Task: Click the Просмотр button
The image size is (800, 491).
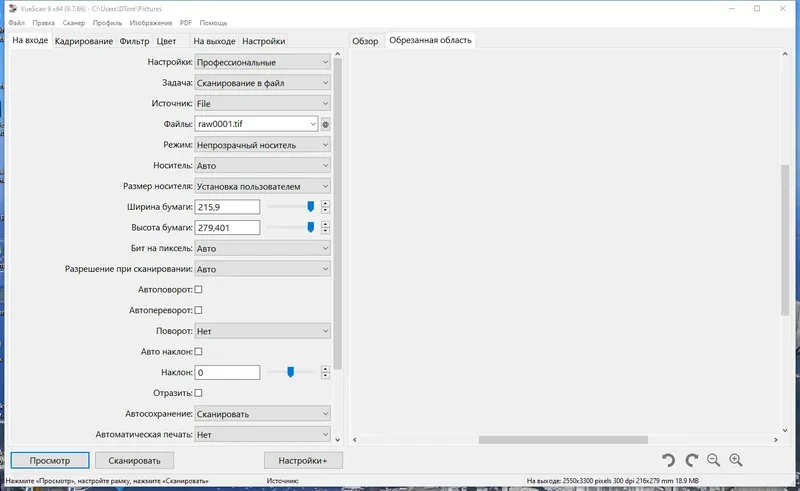Action: [x=49, y=460]
